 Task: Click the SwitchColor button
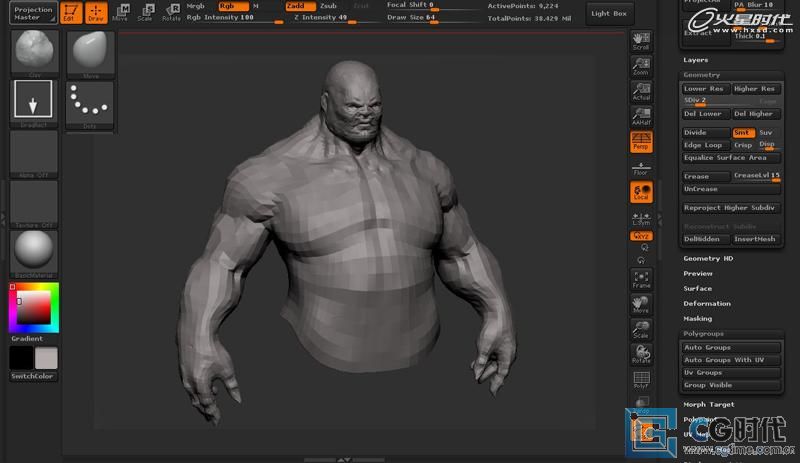coord(33,376)
